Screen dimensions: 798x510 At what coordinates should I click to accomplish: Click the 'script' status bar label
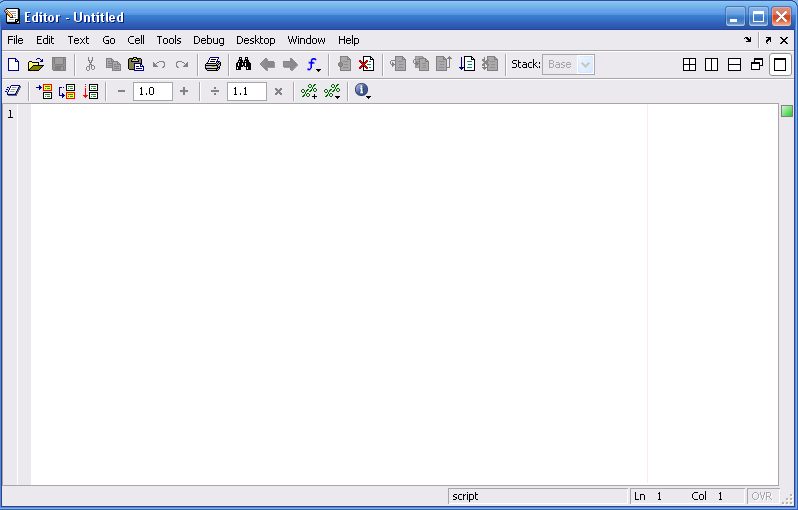click(465, 496)
